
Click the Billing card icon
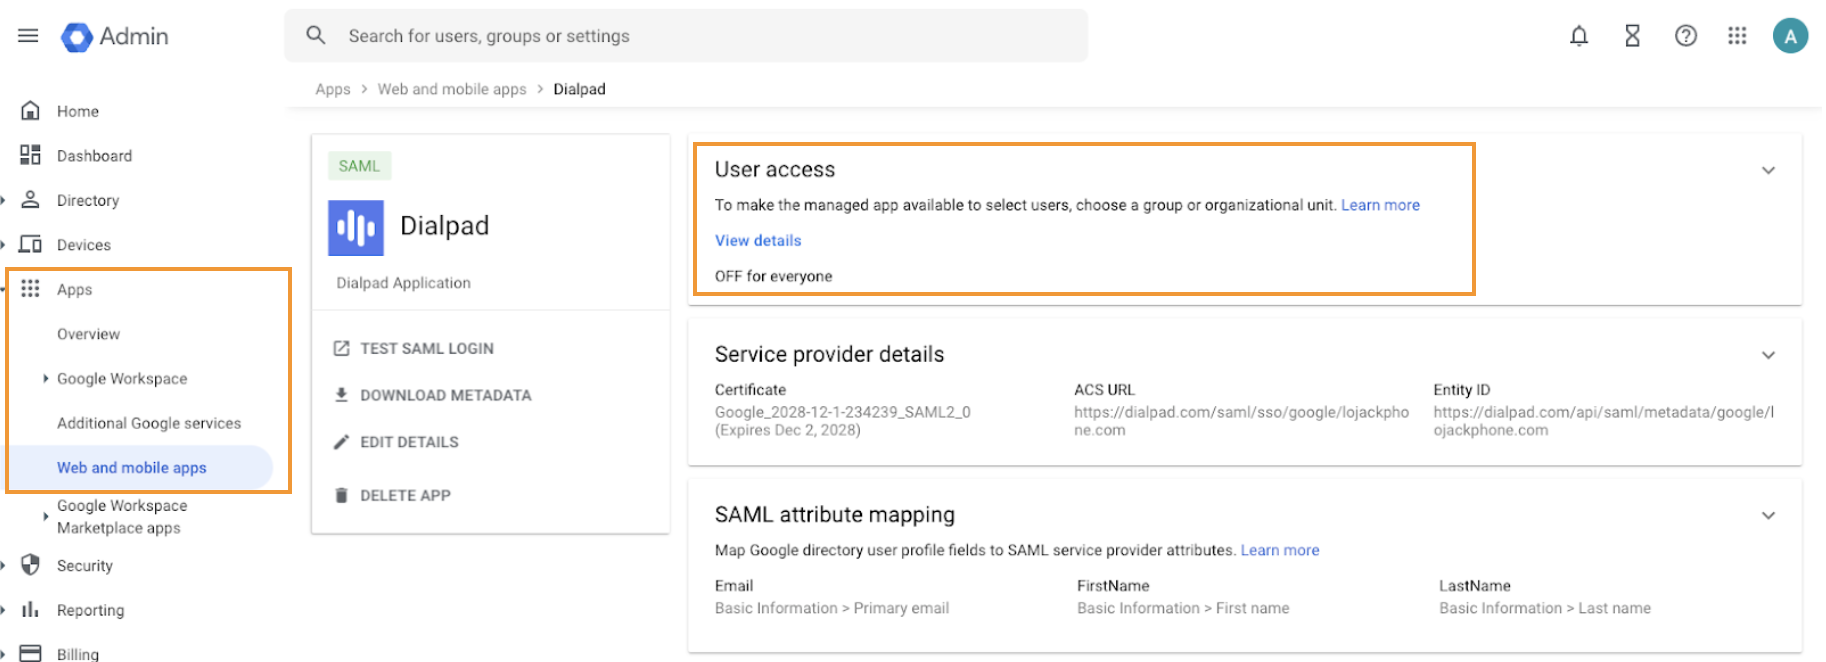31,653
